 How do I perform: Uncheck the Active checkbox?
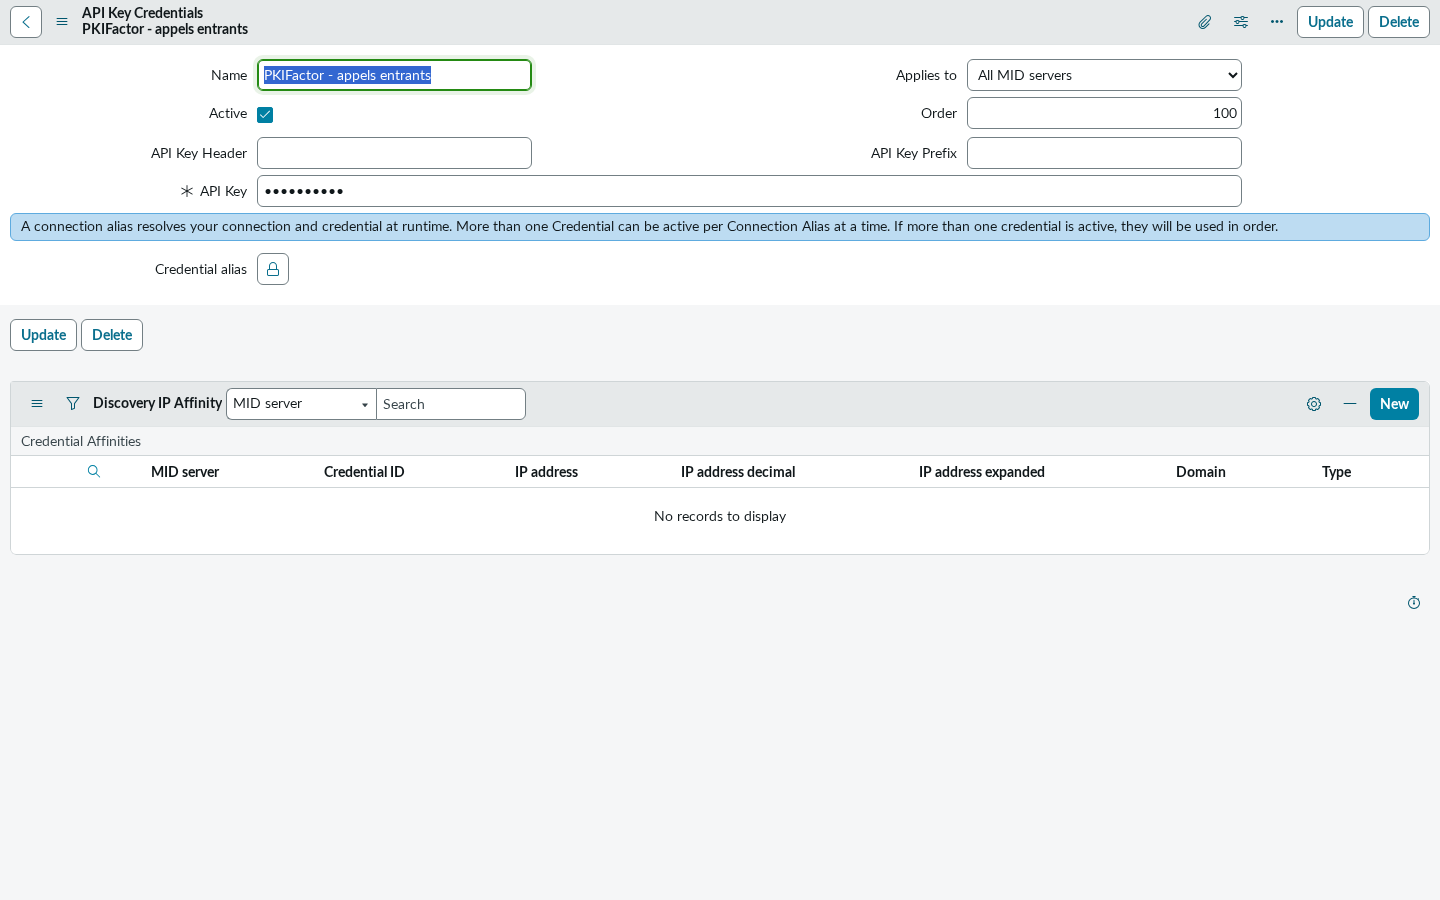(x=265, y=115)
